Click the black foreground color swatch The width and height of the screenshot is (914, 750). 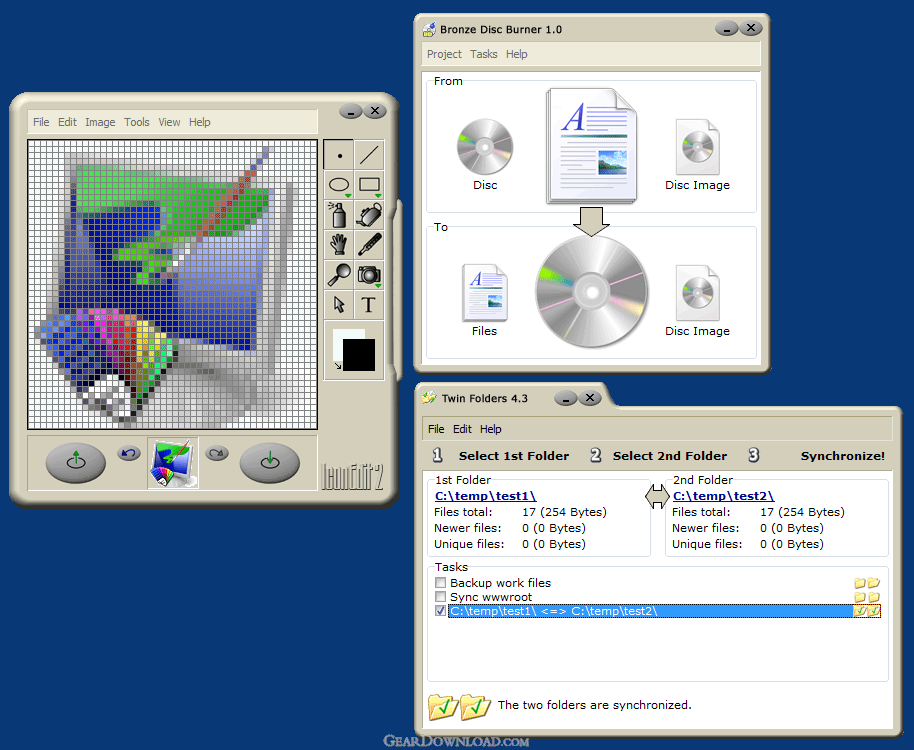[x=358, y=355]
